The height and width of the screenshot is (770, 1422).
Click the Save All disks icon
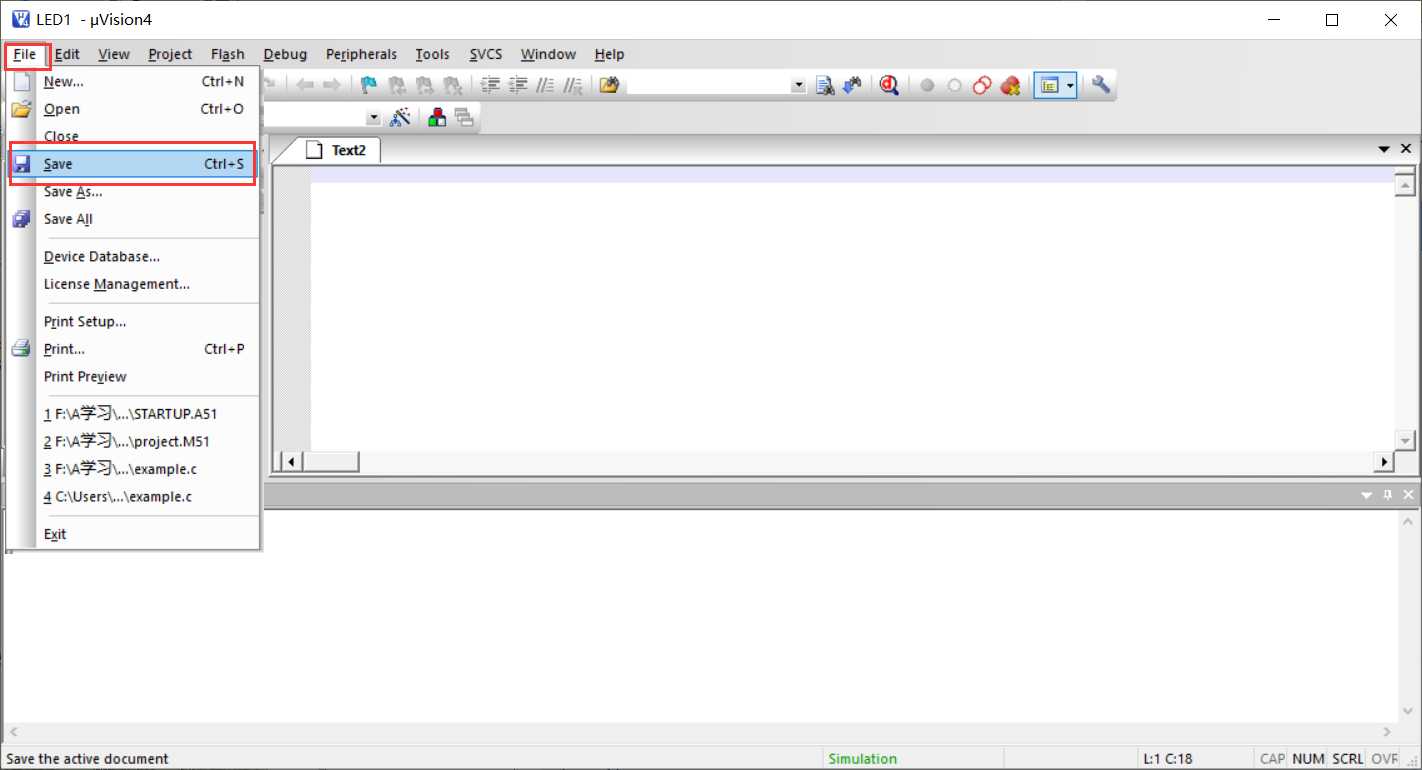(22, 219)
